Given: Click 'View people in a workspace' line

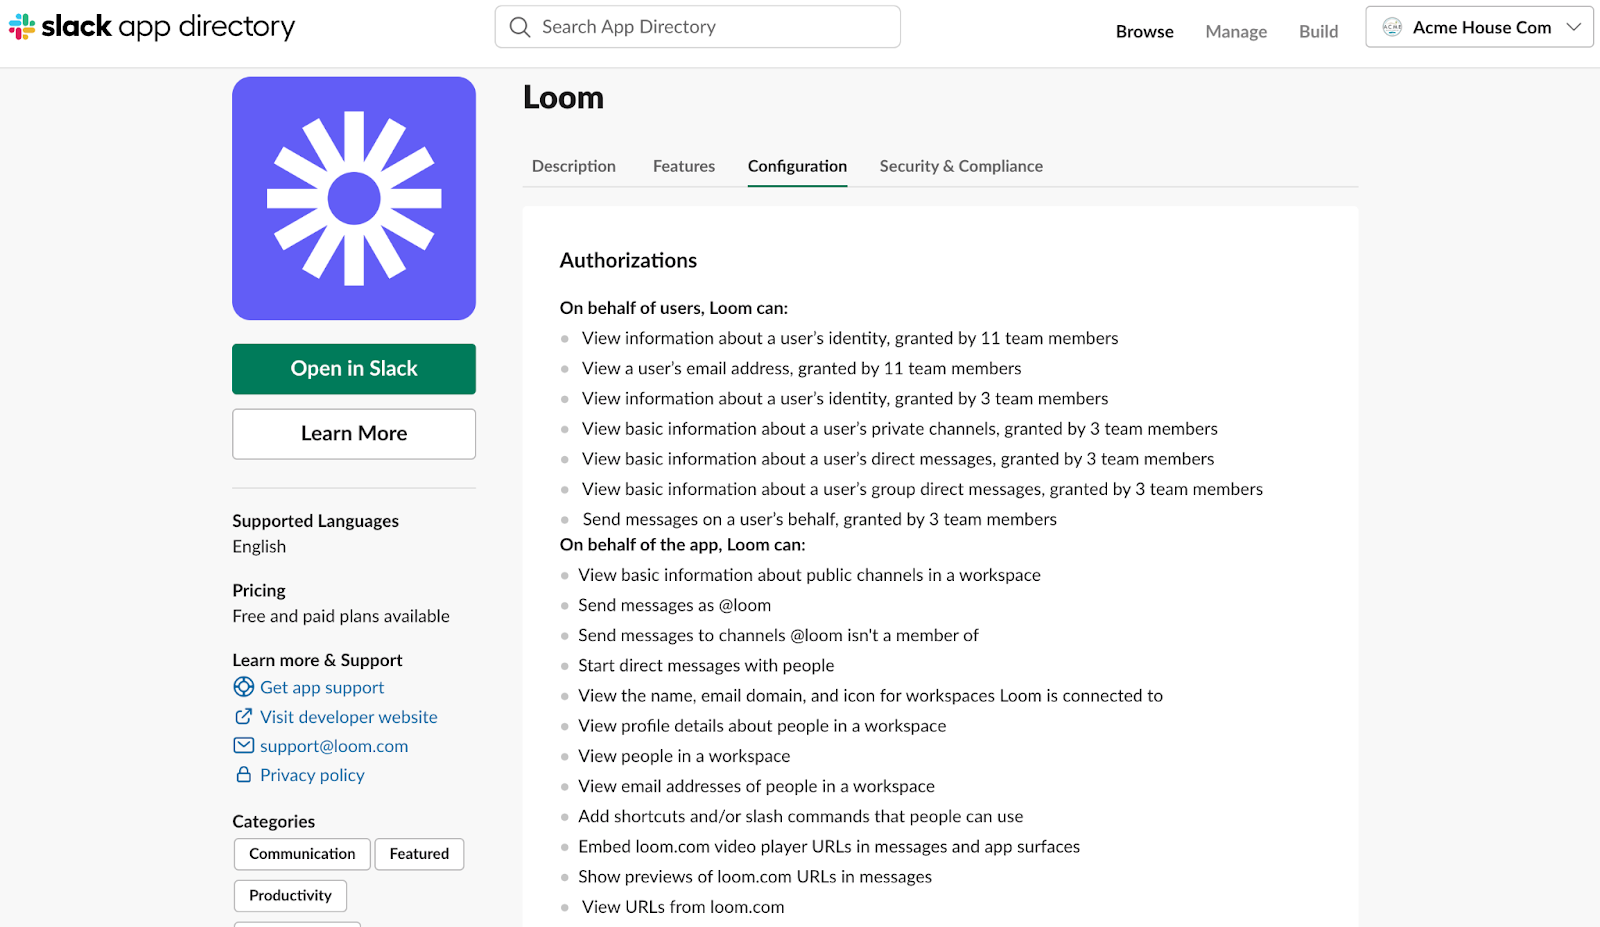Looking at the screenshot, I should (x=684, y=756).
